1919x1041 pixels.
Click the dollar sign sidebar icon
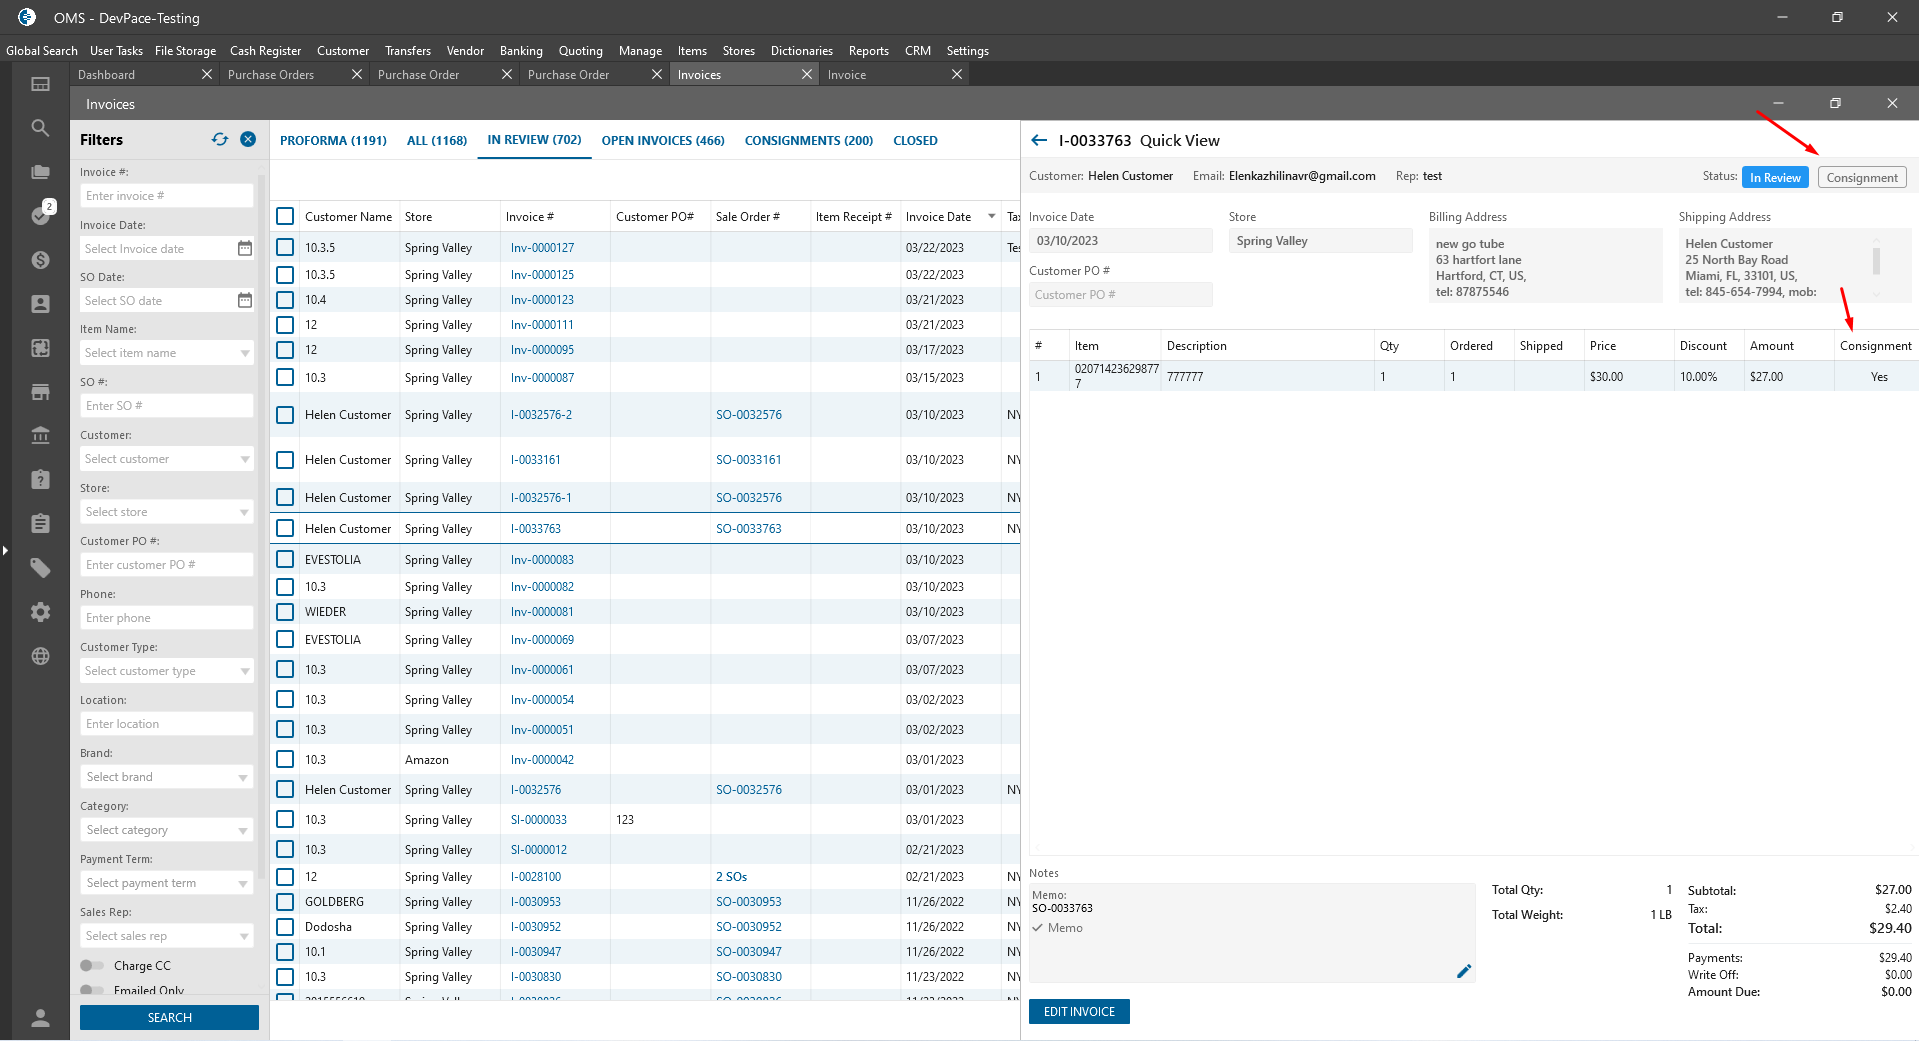coord(40,260)
